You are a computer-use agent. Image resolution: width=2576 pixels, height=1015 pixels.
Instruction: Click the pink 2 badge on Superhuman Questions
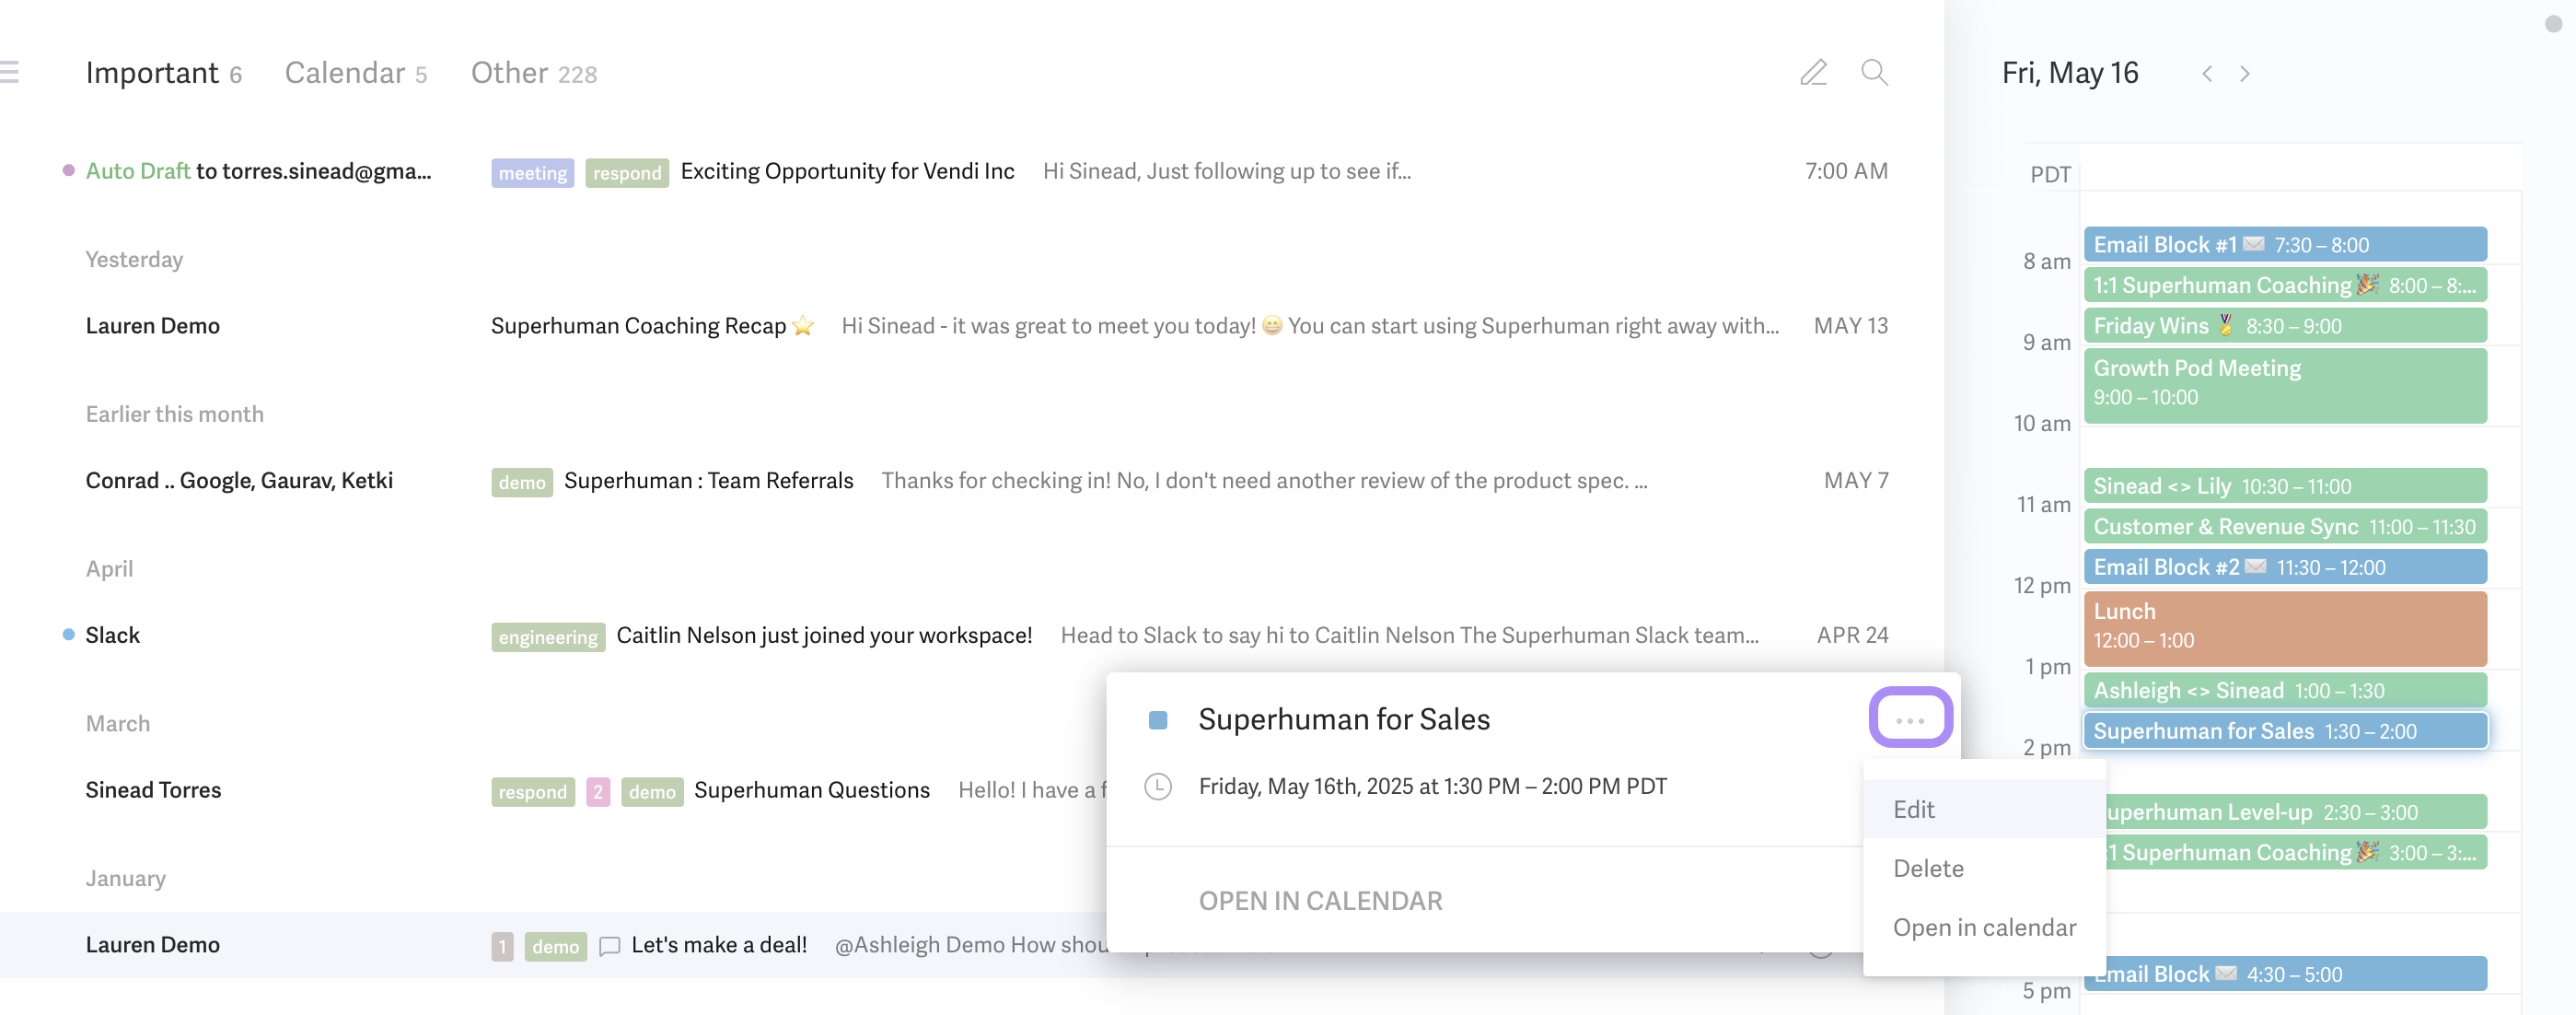click(x=598, y=792)
